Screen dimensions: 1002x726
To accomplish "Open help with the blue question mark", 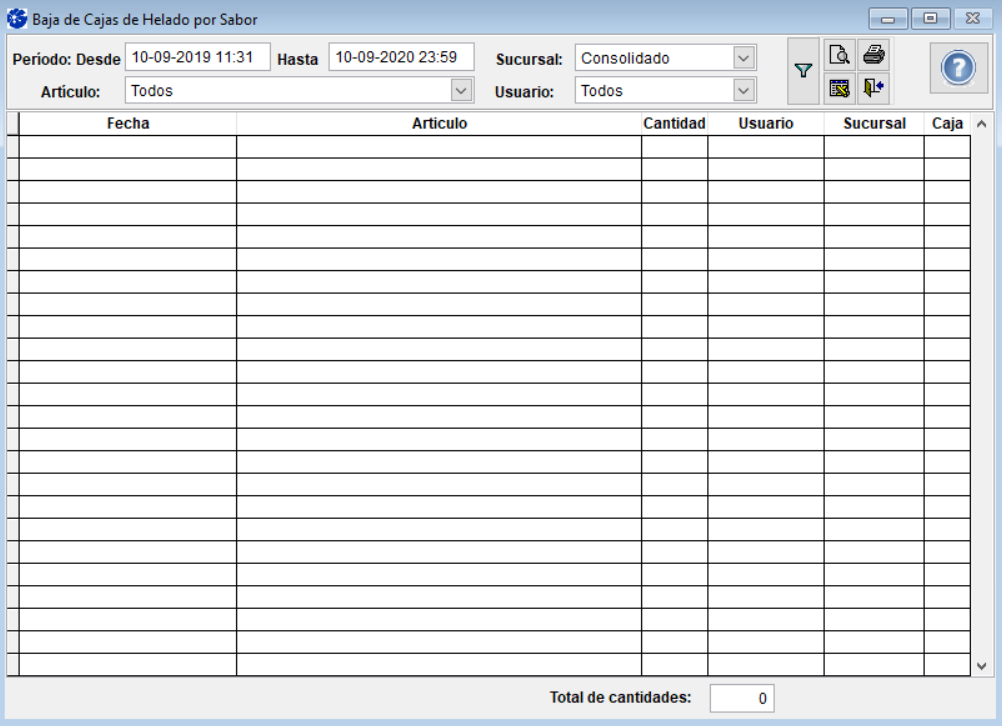I will tap(958, 68).
